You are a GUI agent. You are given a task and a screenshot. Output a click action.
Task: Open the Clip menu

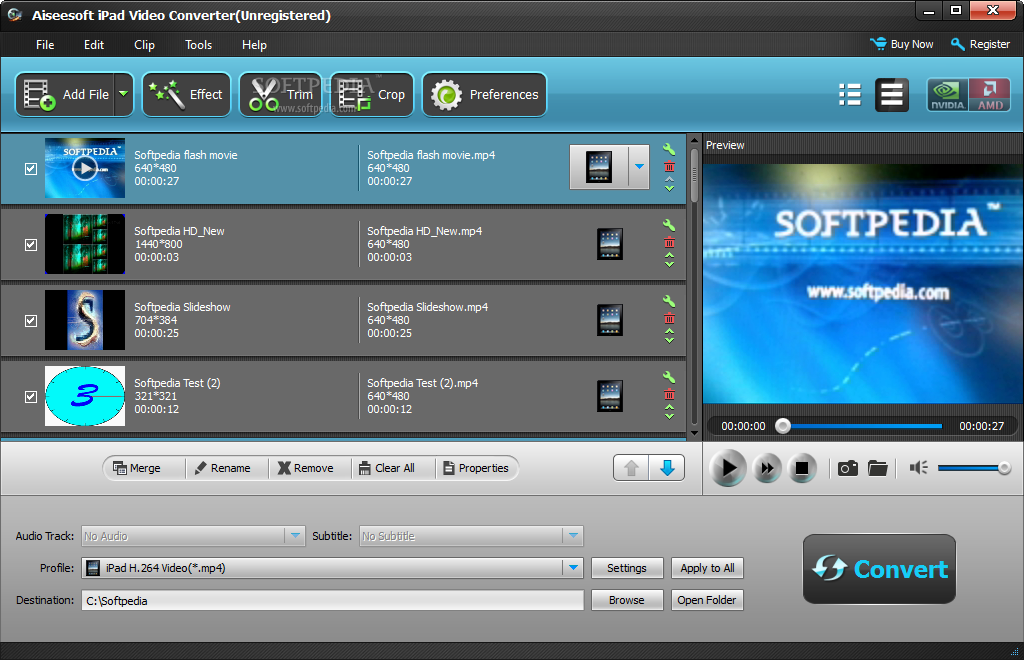144,44
